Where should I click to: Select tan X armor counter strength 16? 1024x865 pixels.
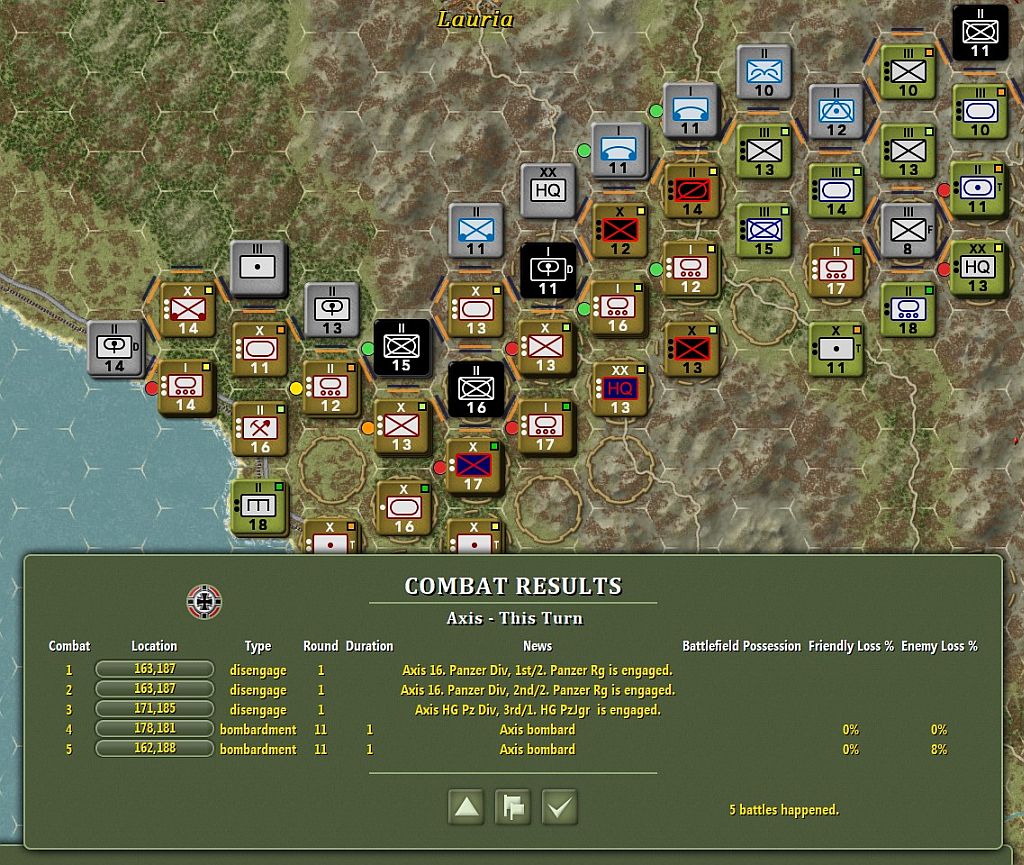404,508
